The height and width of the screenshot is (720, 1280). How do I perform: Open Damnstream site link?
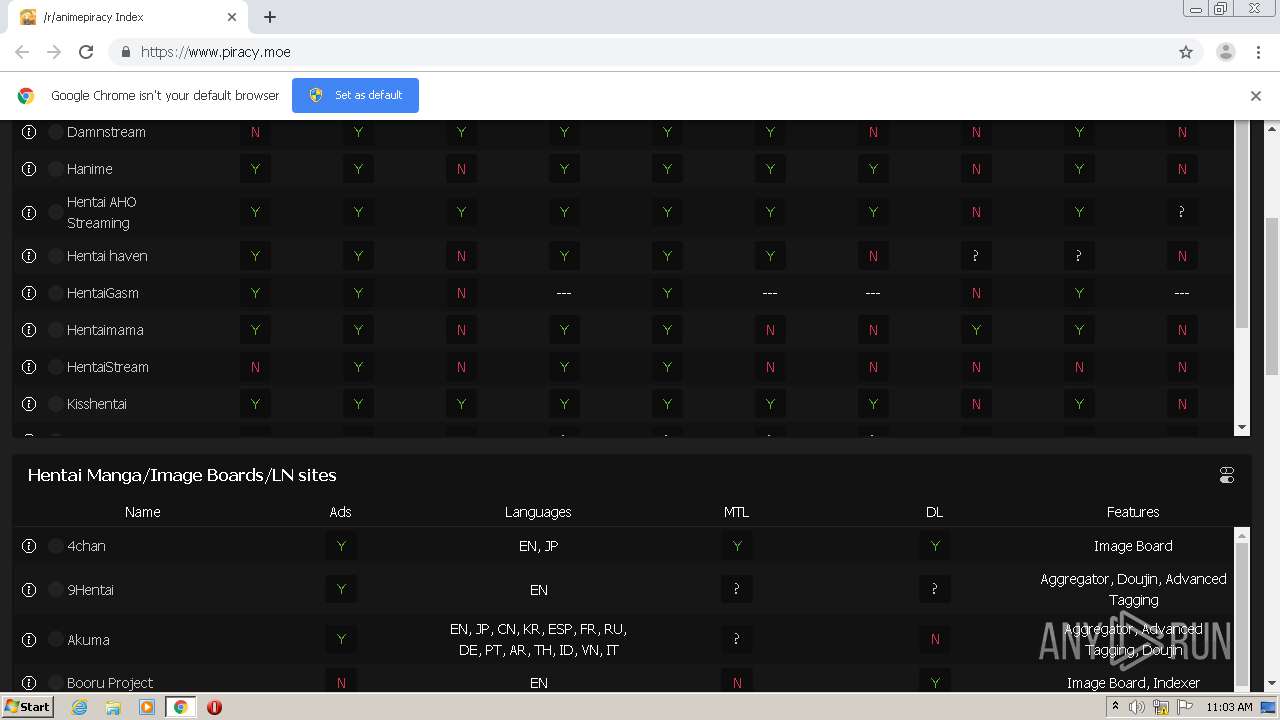106,132
